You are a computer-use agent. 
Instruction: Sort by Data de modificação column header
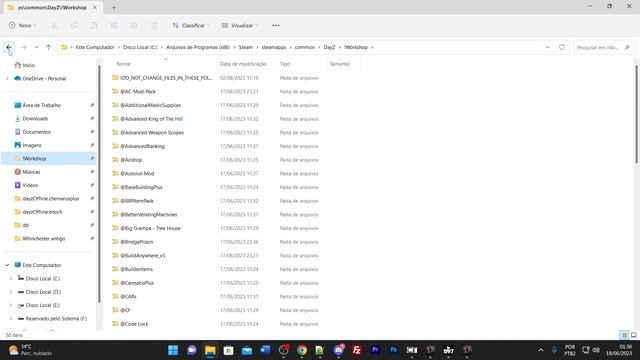pyautogui.click(x=243, y=64)
